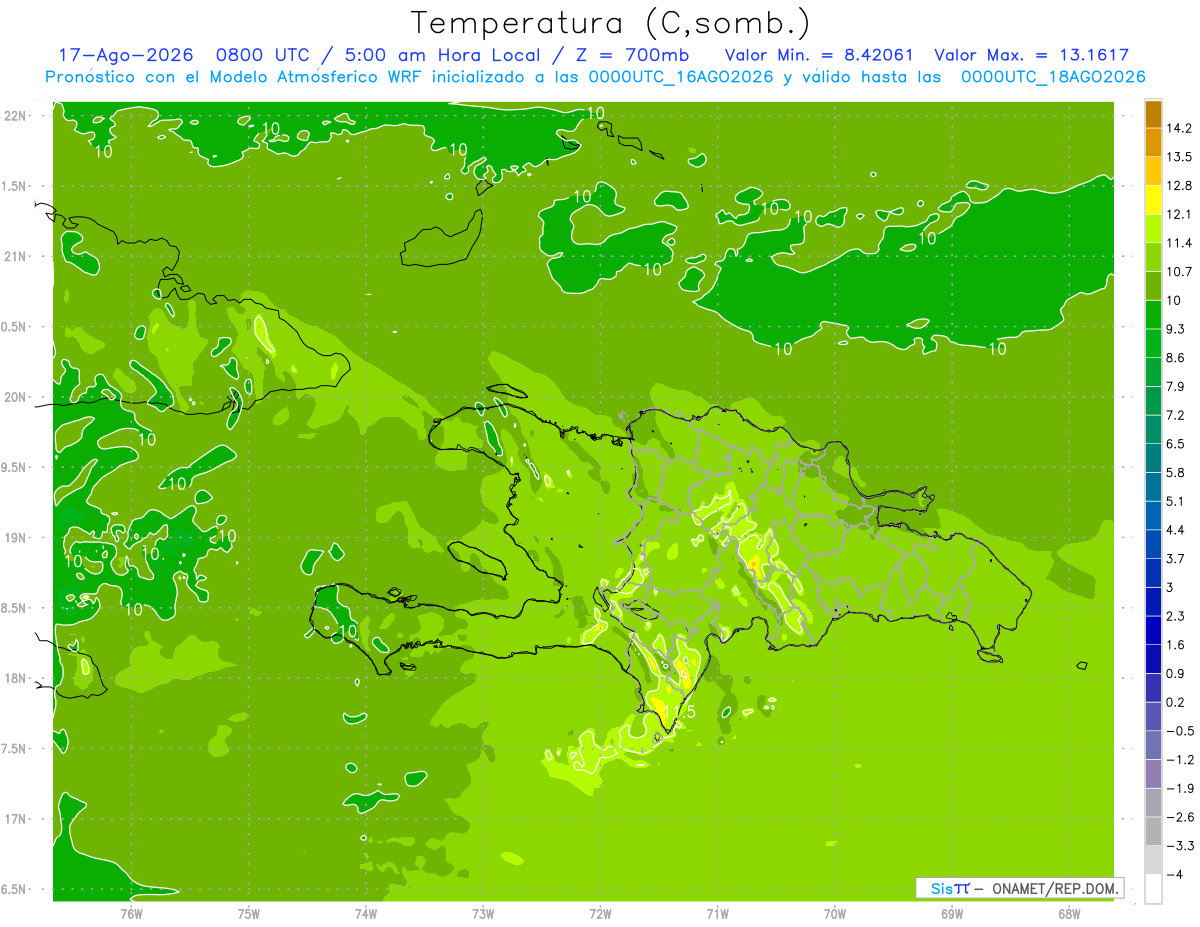Click the 11.4 colorbar legend value
1200x927 pixels.
click(1179, 243)
